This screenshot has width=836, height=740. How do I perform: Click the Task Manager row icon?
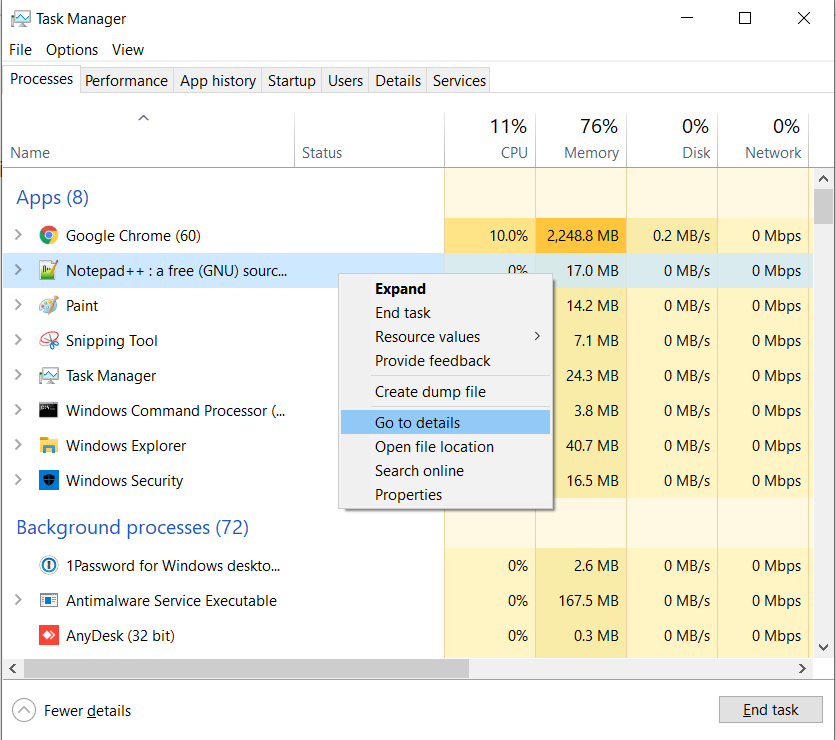coord(49,375)
